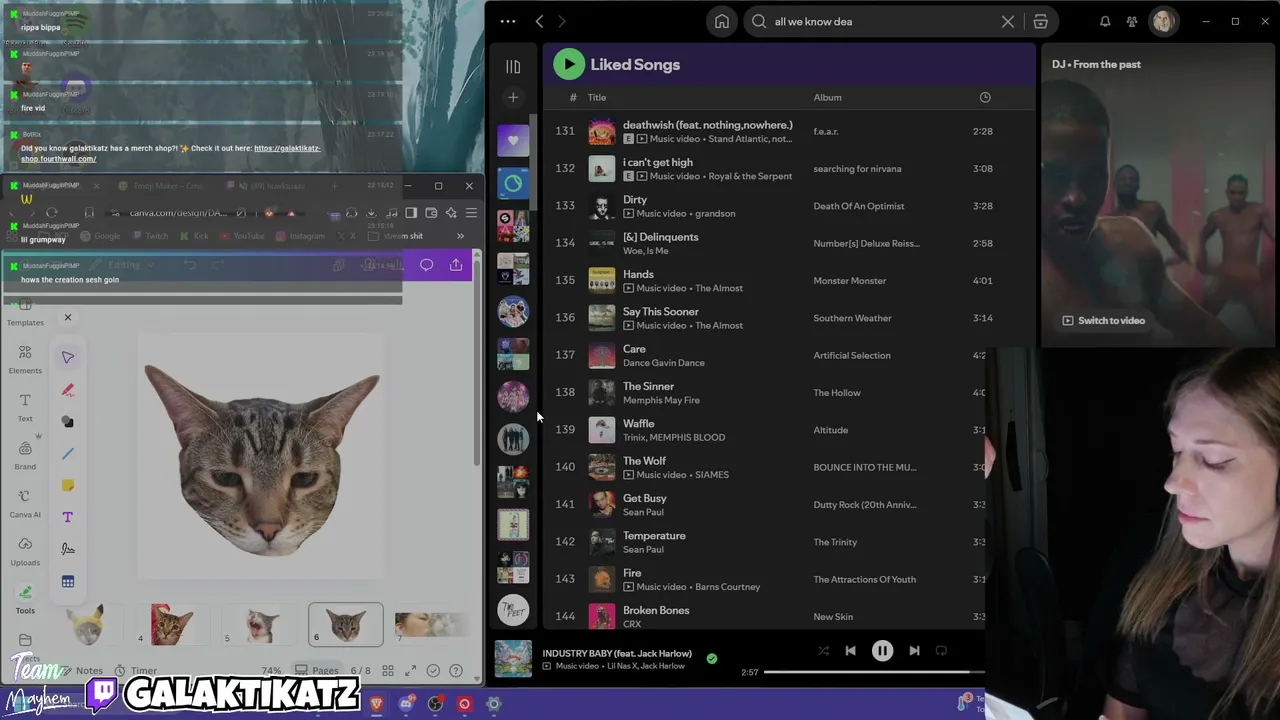Expand Your Library sidebar in Spotify

pos(513,66)
